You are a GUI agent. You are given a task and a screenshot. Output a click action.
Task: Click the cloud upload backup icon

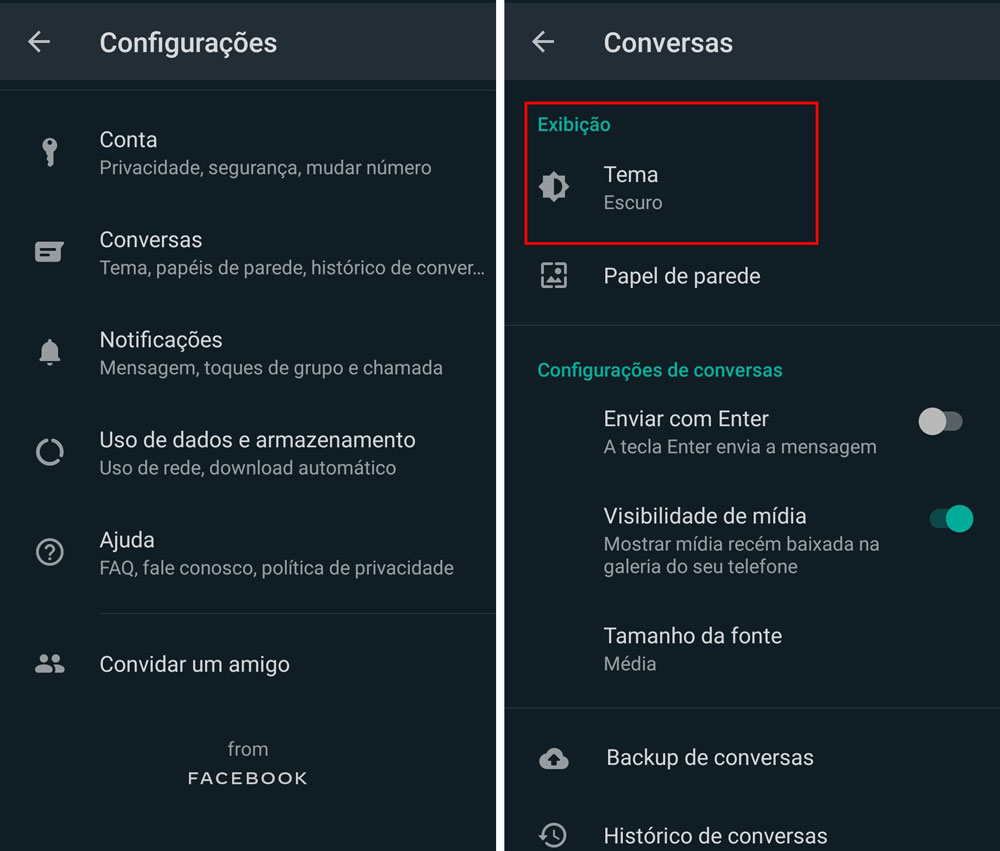tap(554, 758)
